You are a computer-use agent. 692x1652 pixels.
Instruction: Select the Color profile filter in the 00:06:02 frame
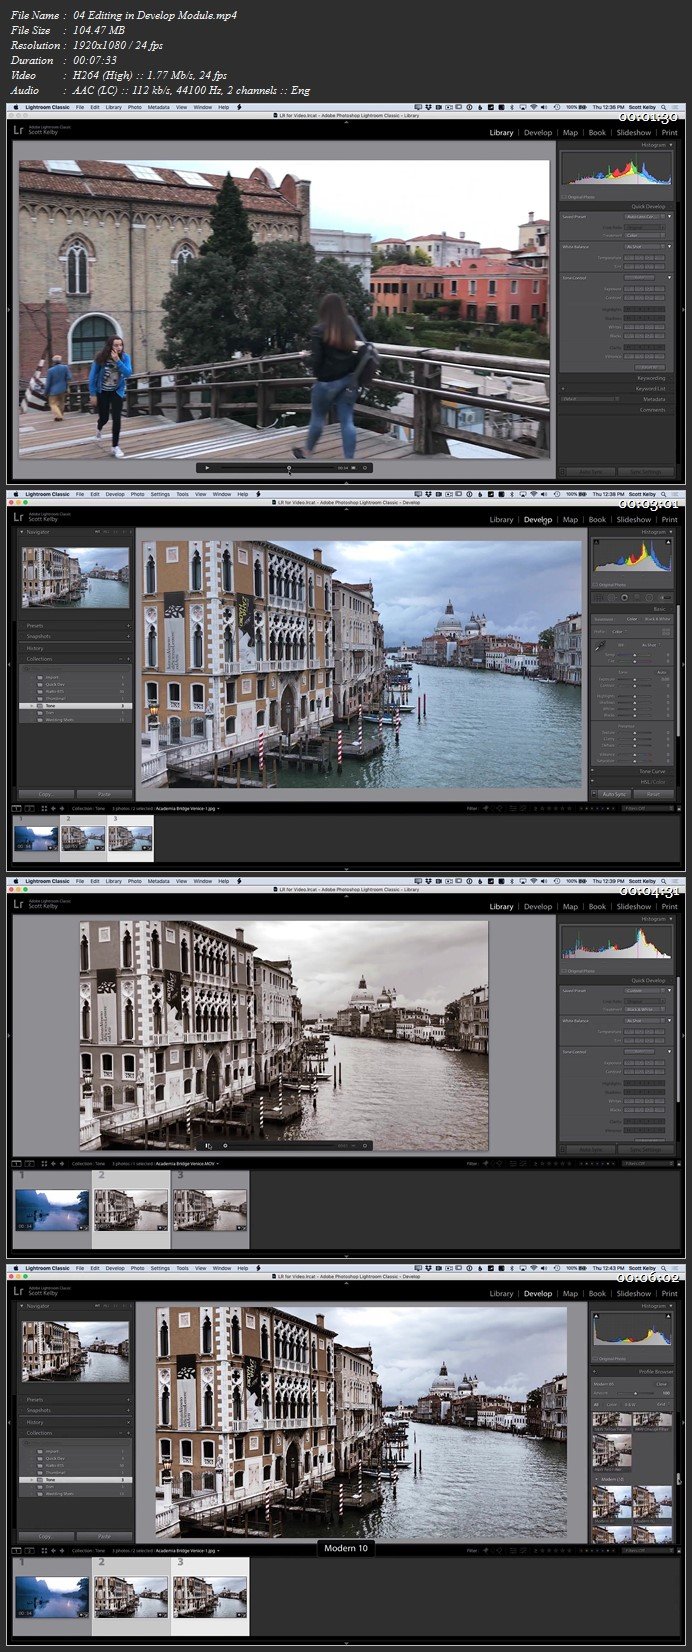pos(612,1405)
